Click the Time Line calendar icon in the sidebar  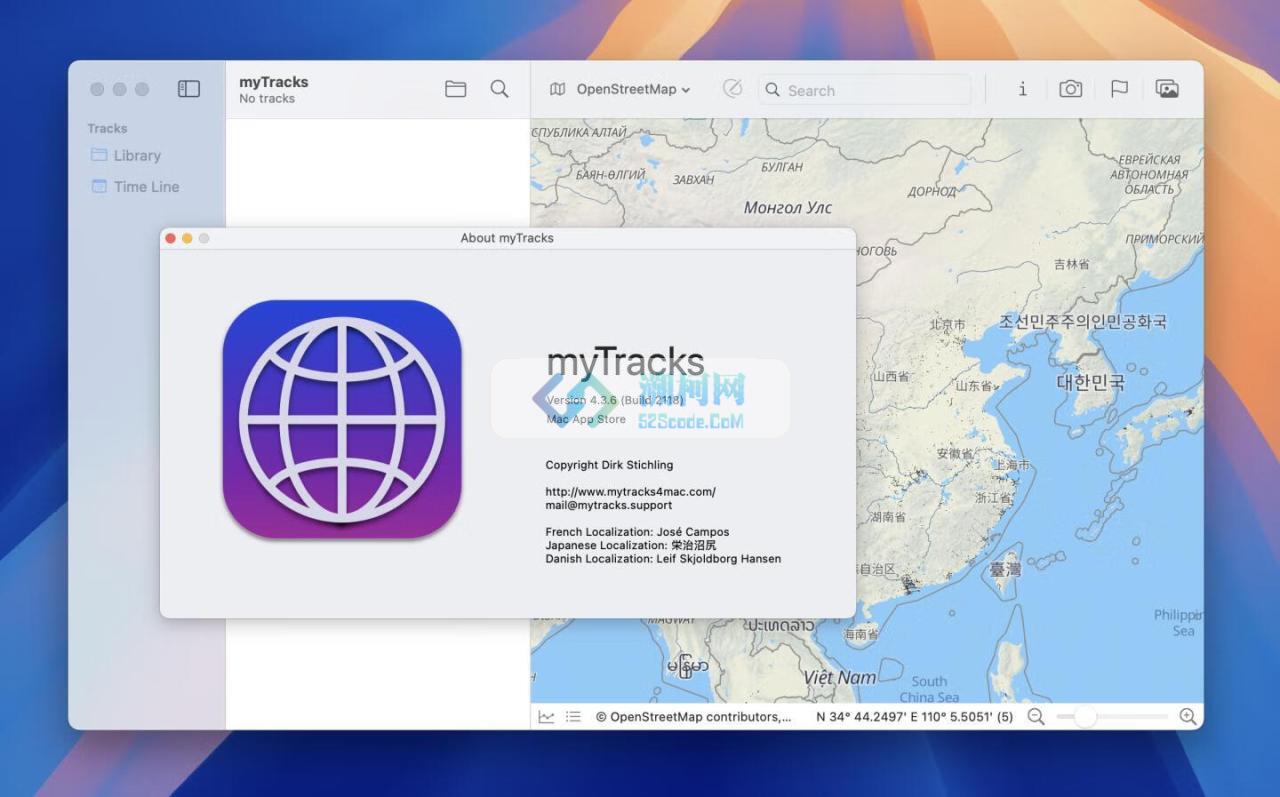(x=99, y=186)
